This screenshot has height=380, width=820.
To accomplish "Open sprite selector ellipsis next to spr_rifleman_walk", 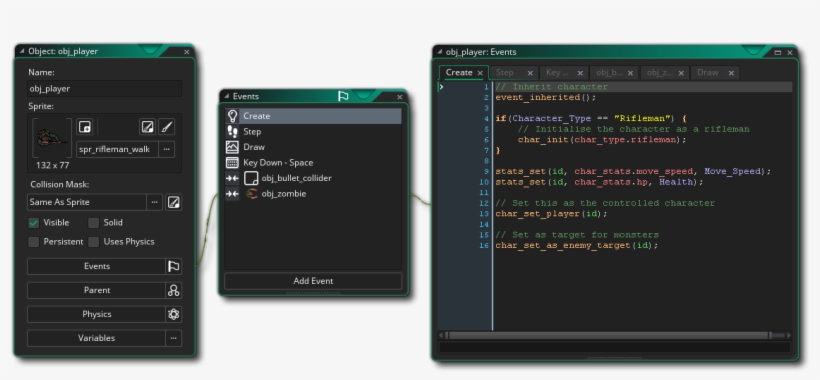I will [x=166, y=149].
